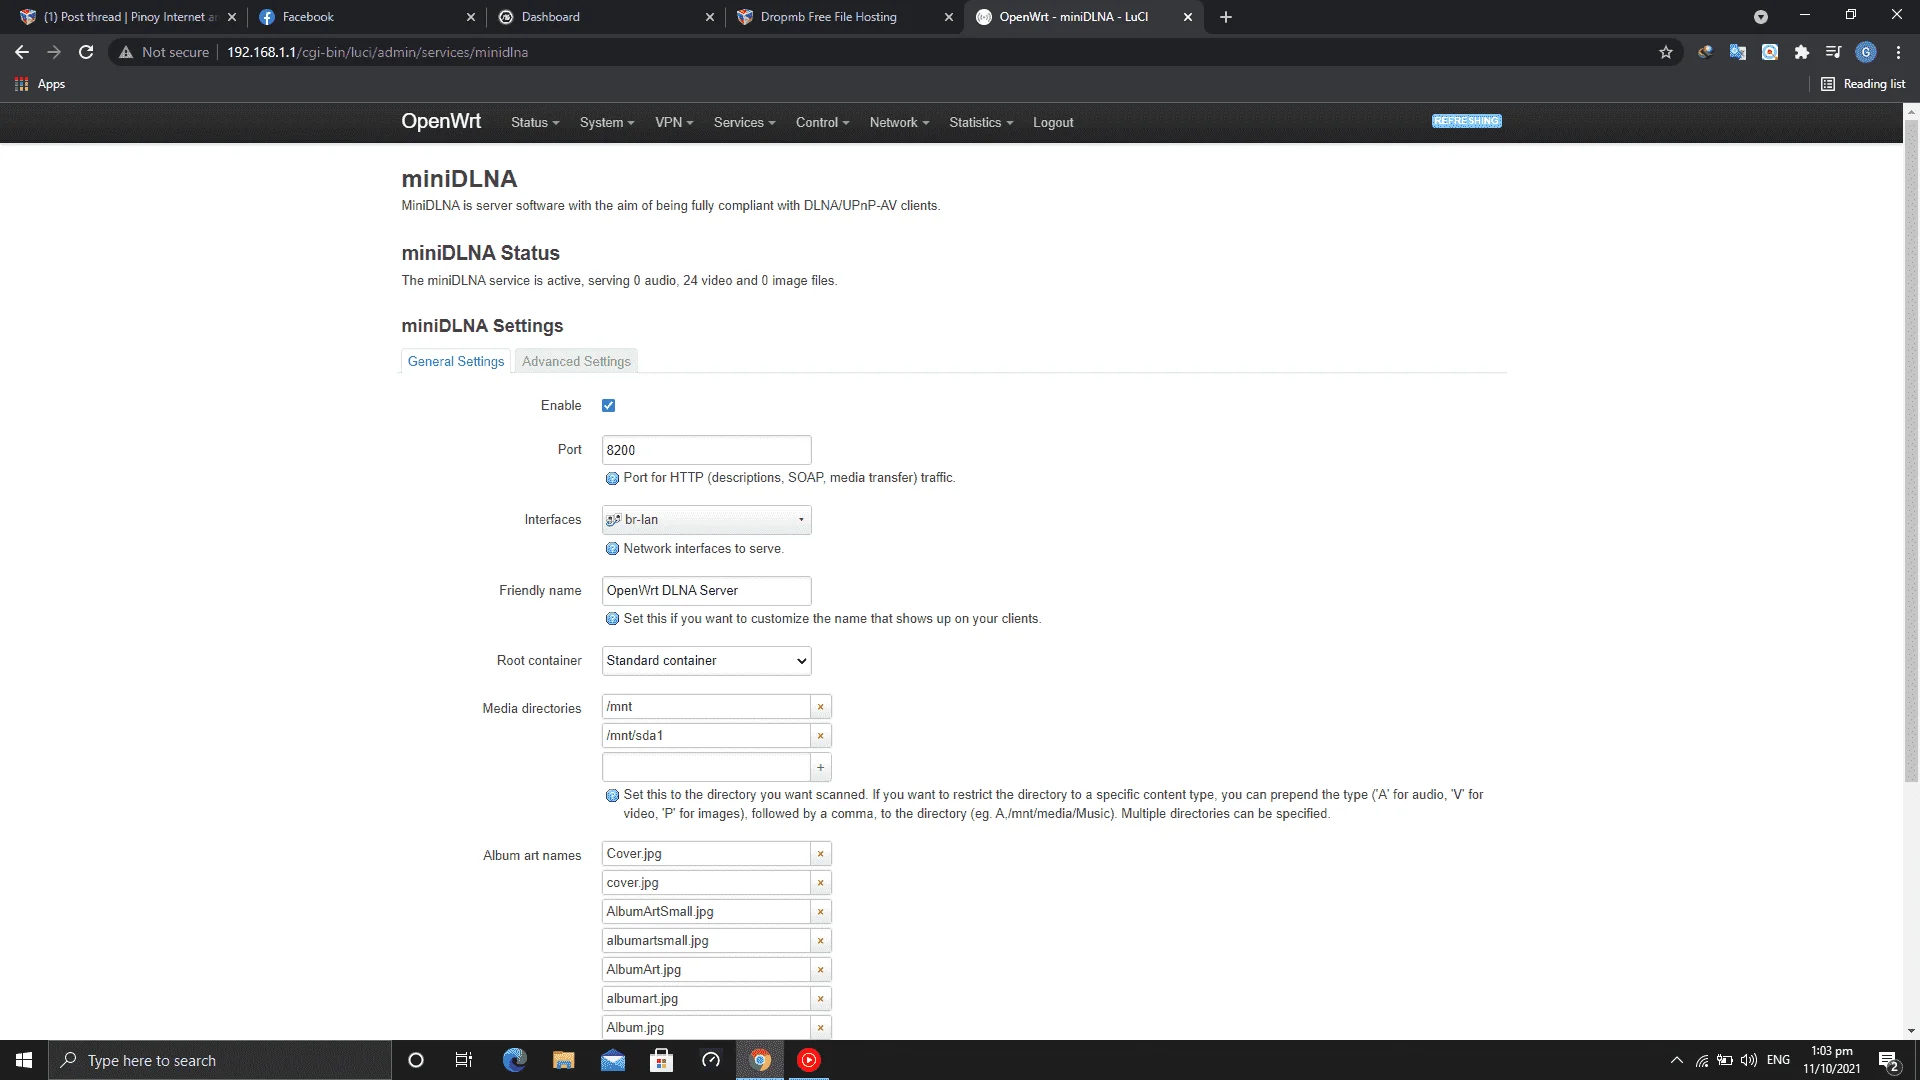This screenshot has width=1920, height=1080.
Task: Open Microsoft Store from taskbar
Action: [x=662, y=1060]
